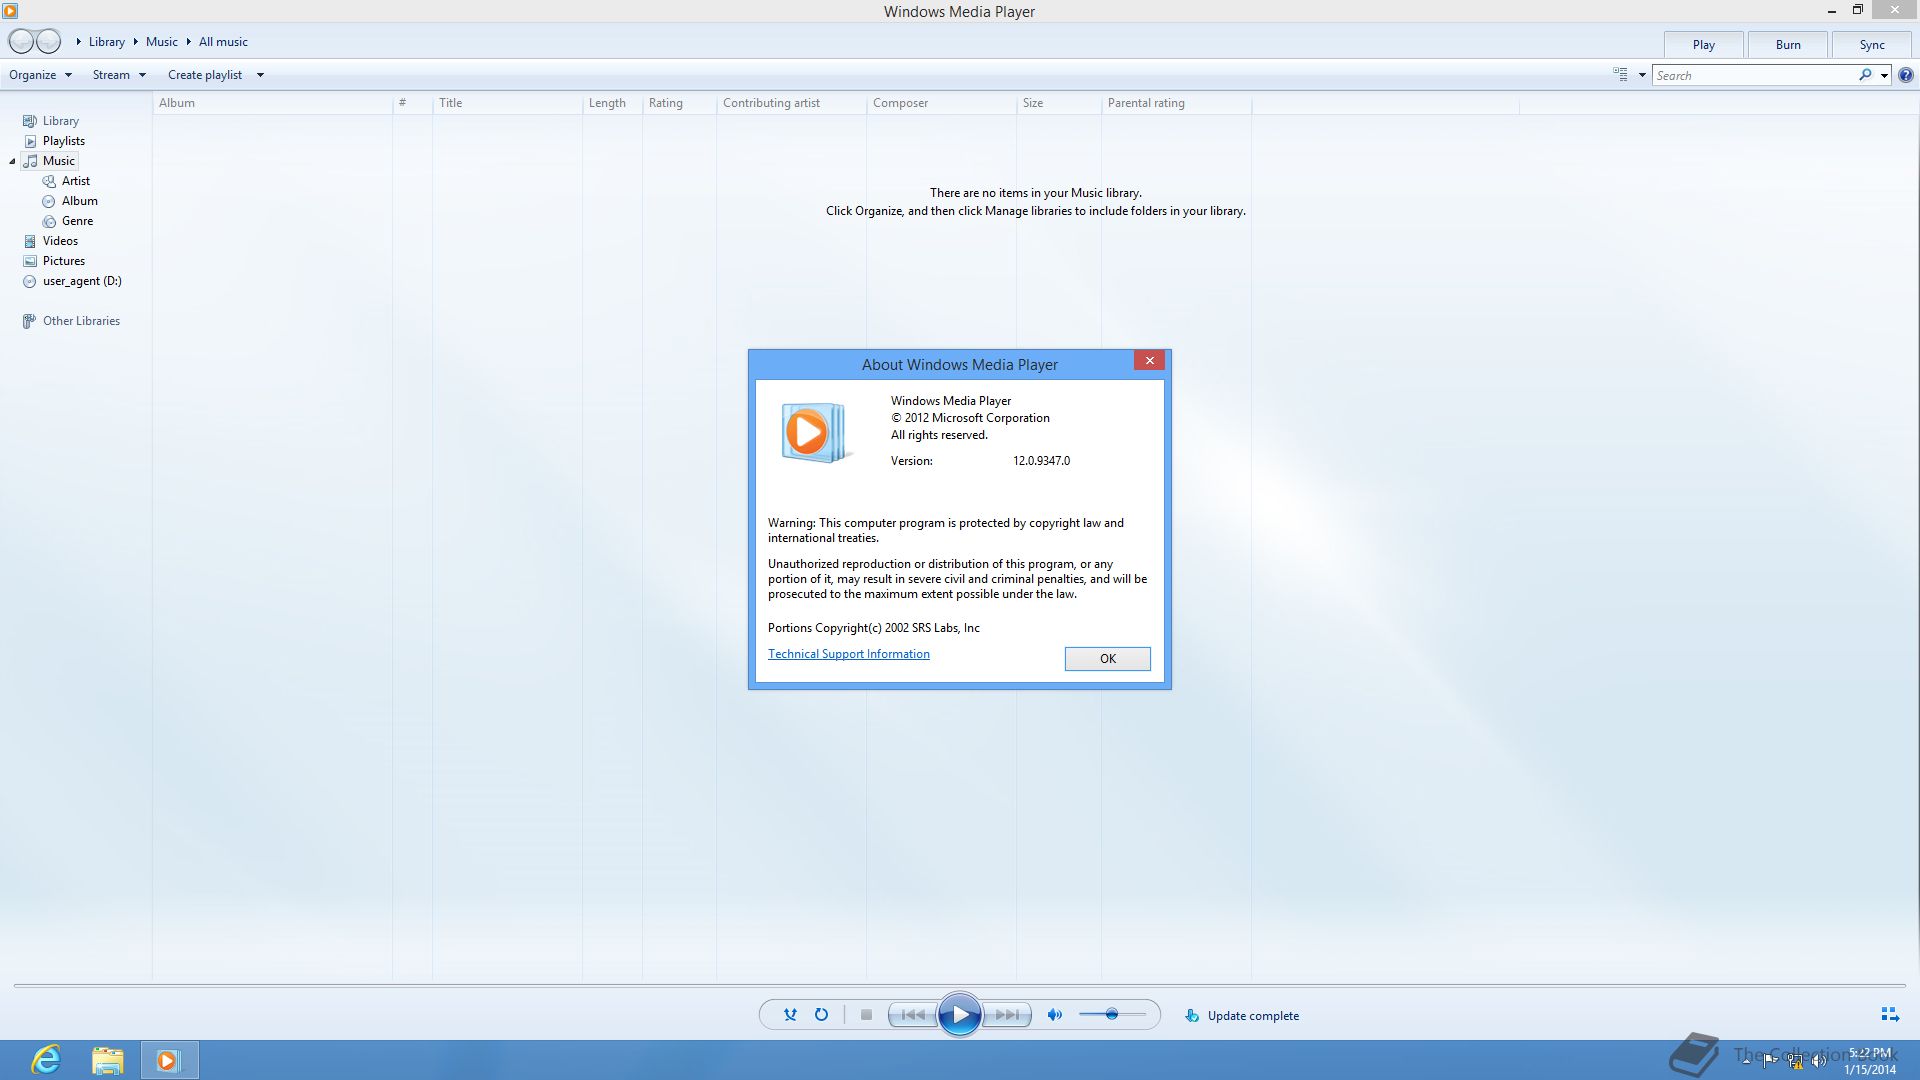Expand the Create playlist dropdown arrow
The width and height of the screenshot is (1920, 1080).
pos(260,75)
